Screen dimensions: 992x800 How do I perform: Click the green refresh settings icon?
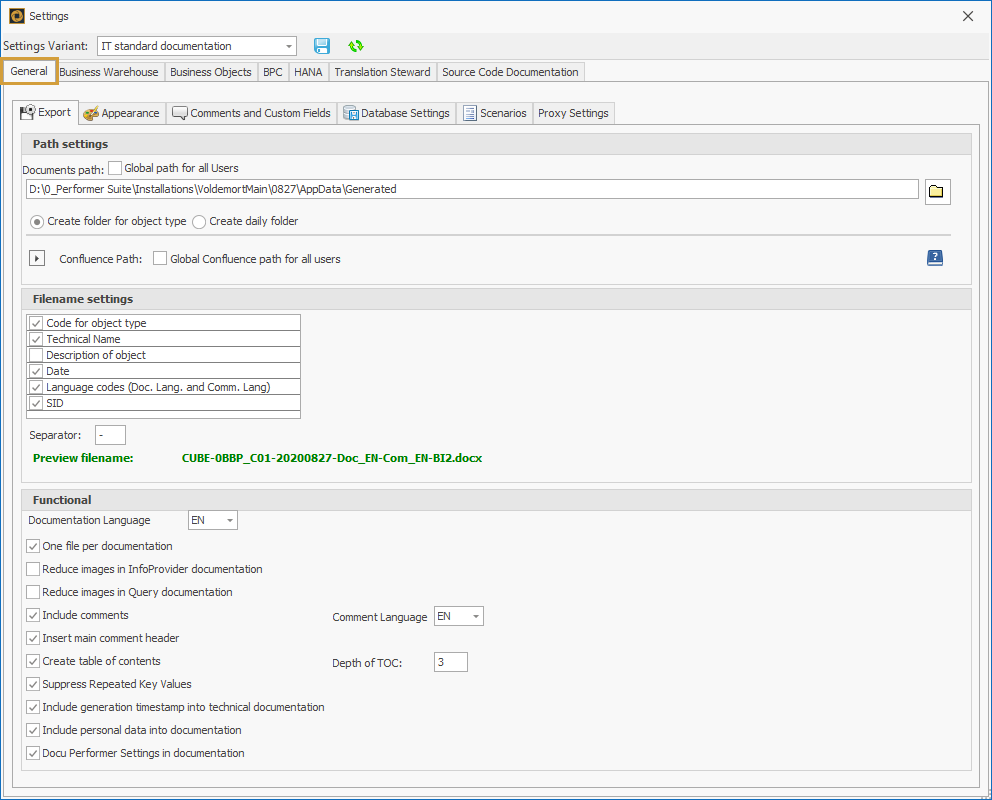pyautogui.click(x=355, y=46)
